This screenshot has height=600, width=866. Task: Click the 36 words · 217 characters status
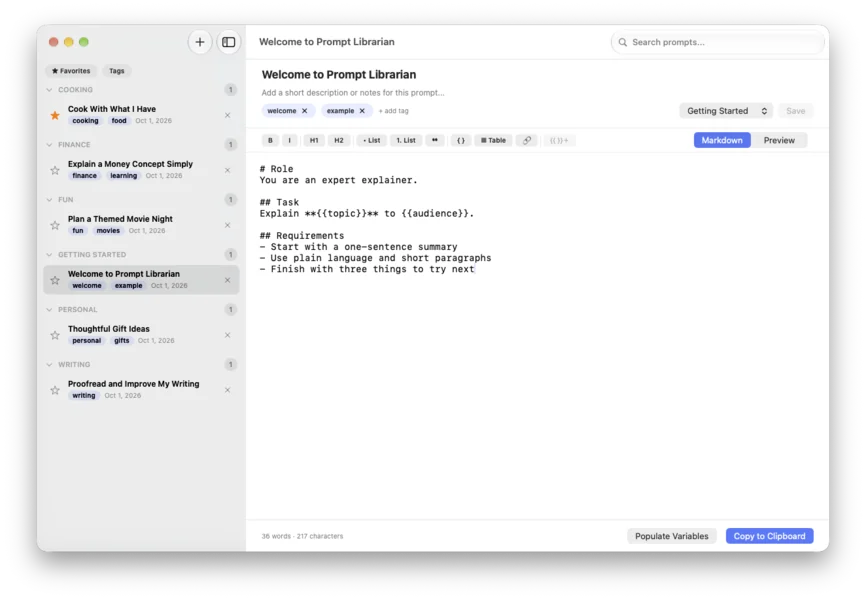coord(302,536)
